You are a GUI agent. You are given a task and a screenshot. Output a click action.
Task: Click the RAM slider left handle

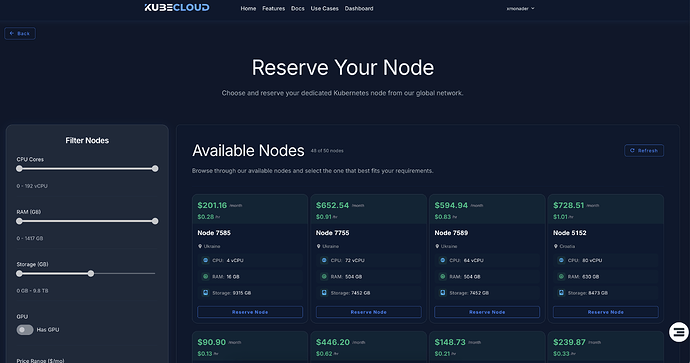tap(19, 221)
